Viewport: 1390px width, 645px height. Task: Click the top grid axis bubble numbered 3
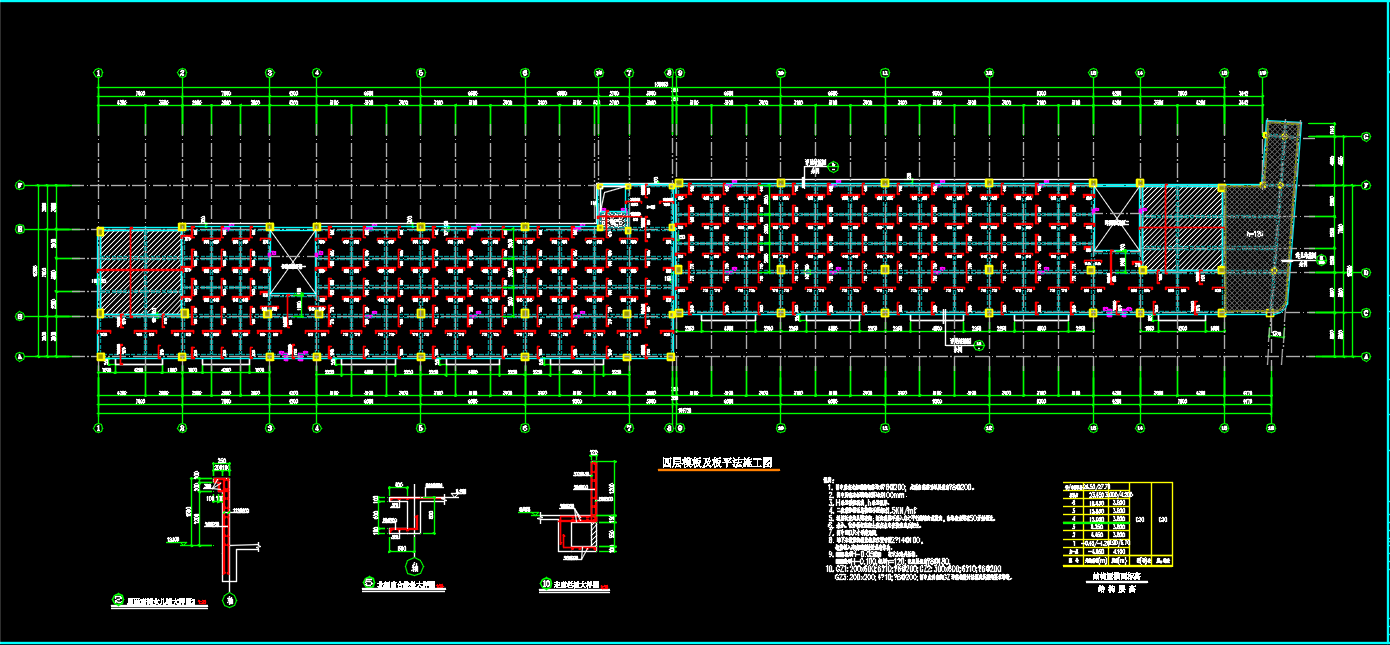pos(269,73)
